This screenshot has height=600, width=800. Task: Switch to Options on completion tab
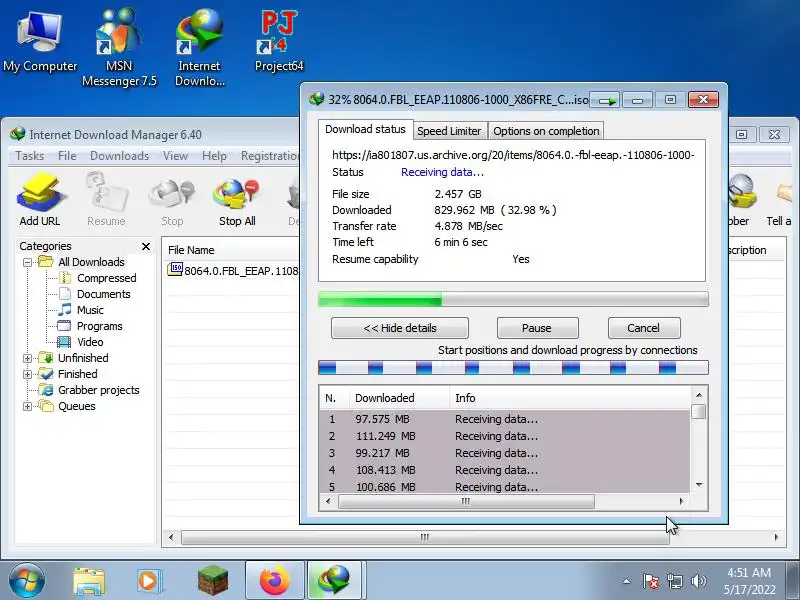tap(546, 131)
